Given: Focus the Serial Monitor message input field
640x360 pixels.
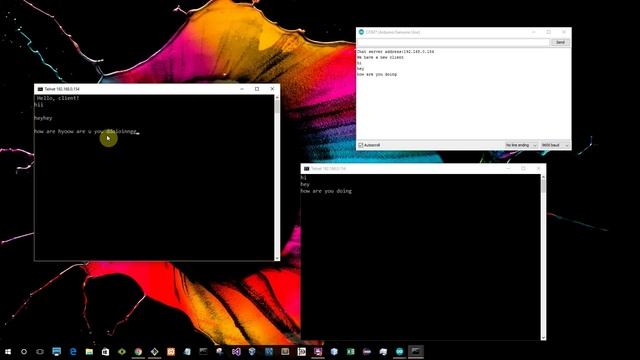Looking at the screenshot, I should point(453,42).
